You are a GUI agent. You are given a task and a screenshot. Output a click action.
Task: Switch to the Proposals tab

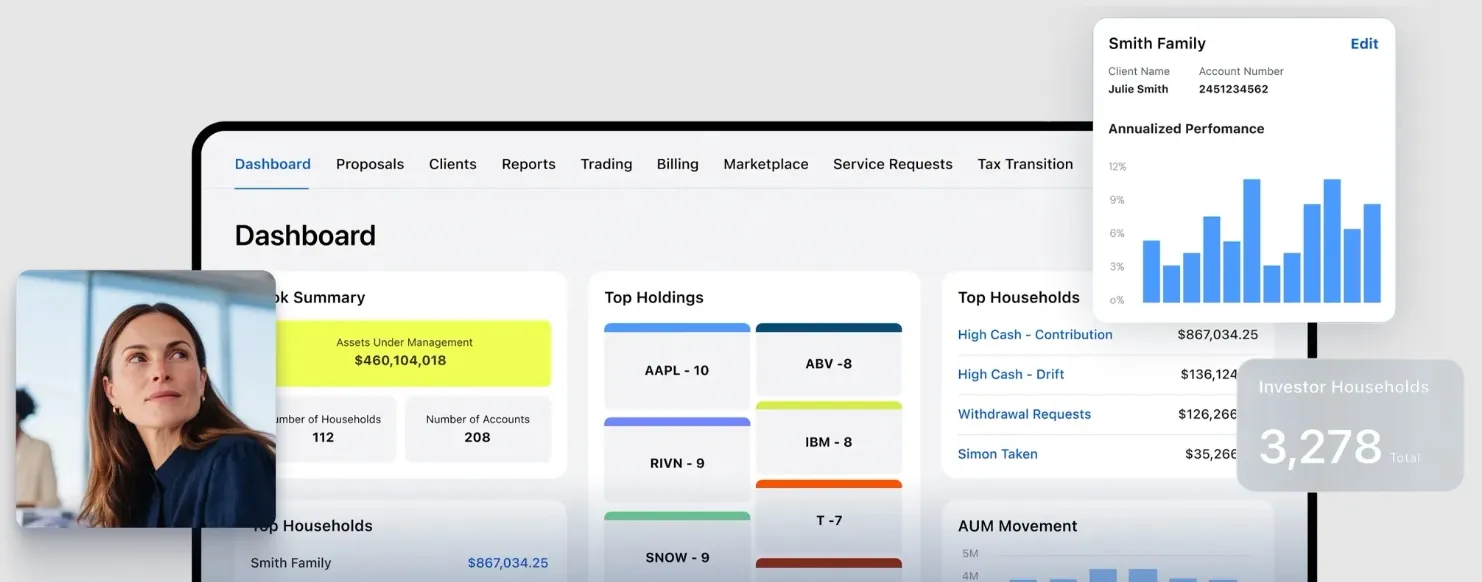pyautogui.click(x=370, y=163)
